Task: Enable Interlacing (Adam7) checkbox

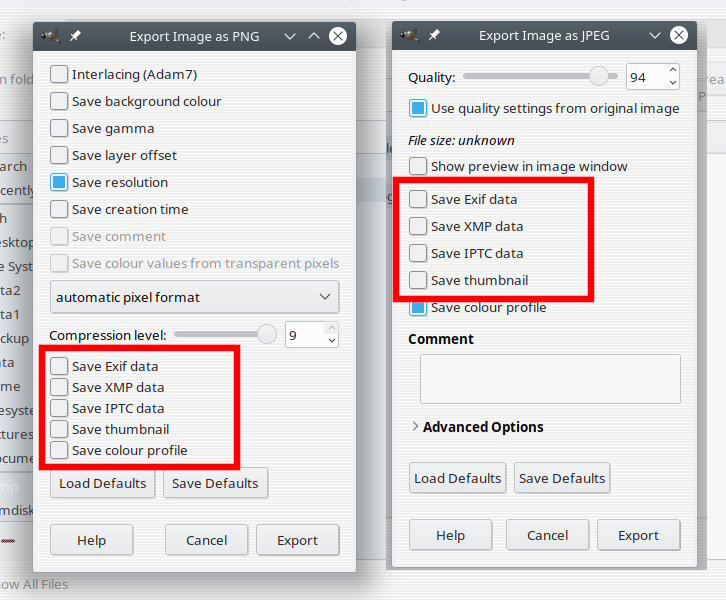Action: [60, 74]
